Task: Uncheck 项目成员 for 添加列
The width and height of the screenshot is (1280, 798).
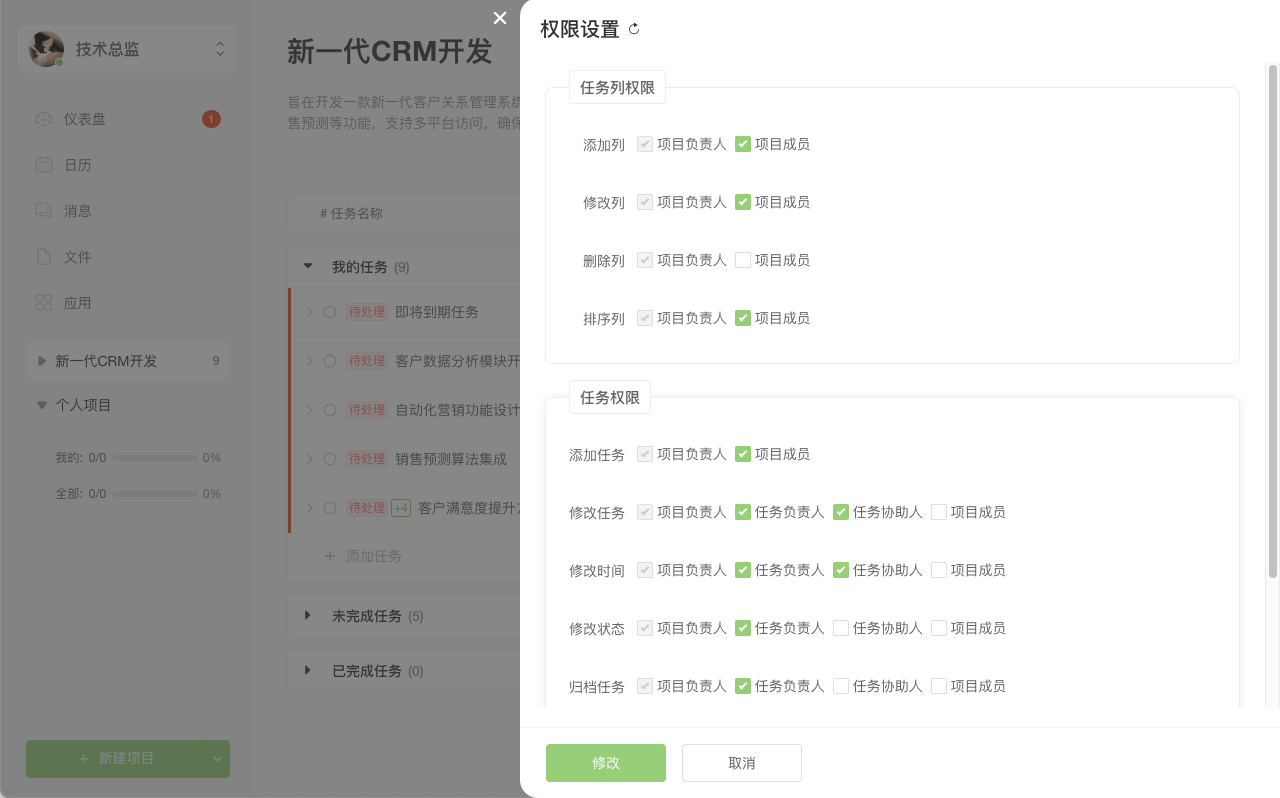Action: (743, 144)
